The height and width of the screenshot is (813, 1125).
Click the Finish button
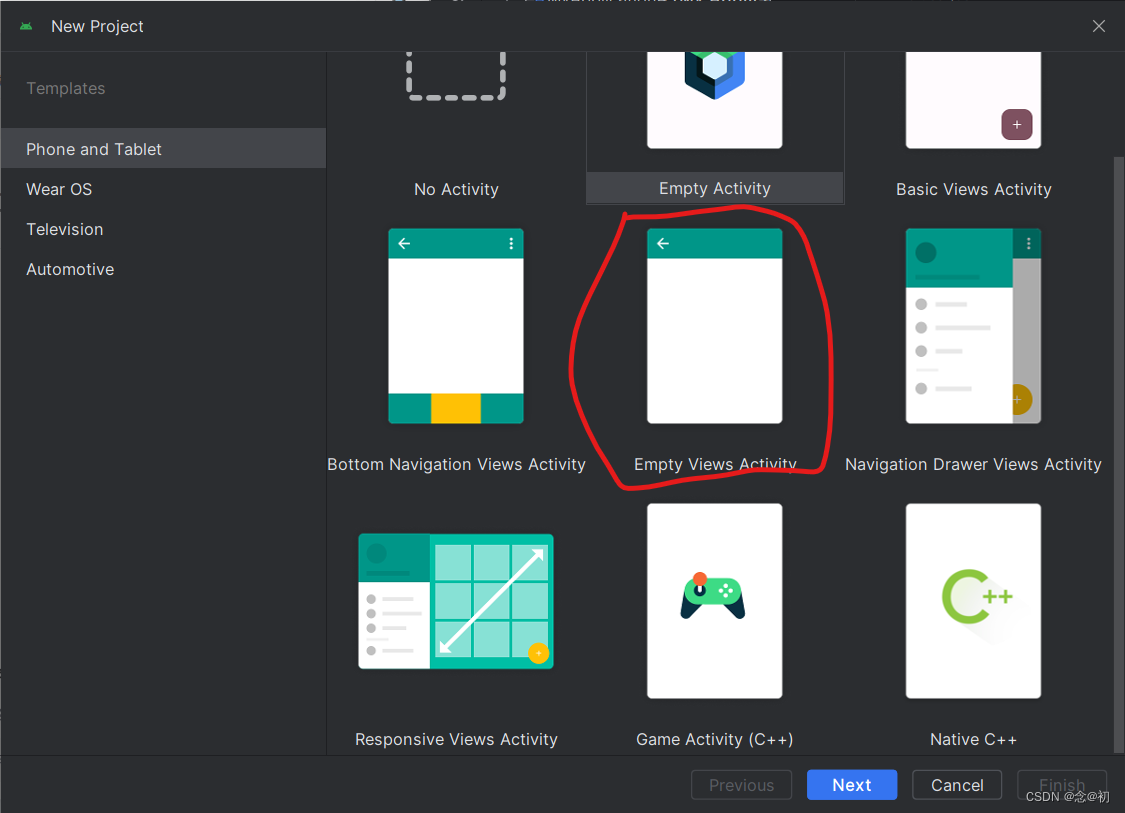1062,784
